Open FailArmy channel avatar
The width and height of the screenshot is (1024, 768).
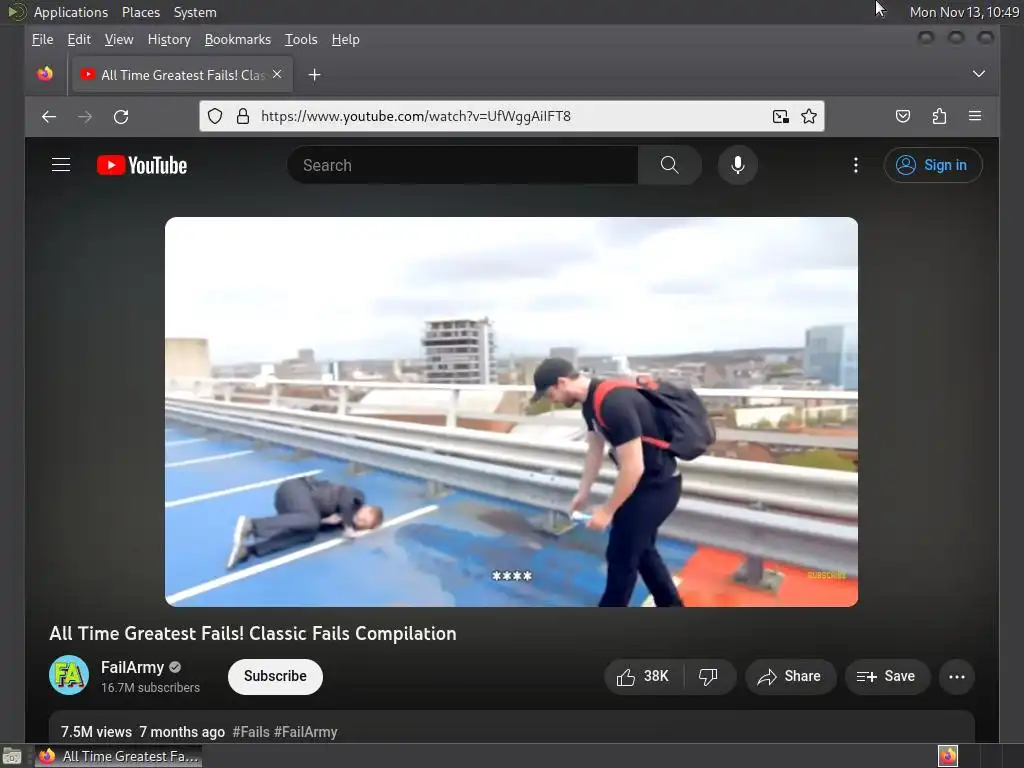(x=69, y=675)
